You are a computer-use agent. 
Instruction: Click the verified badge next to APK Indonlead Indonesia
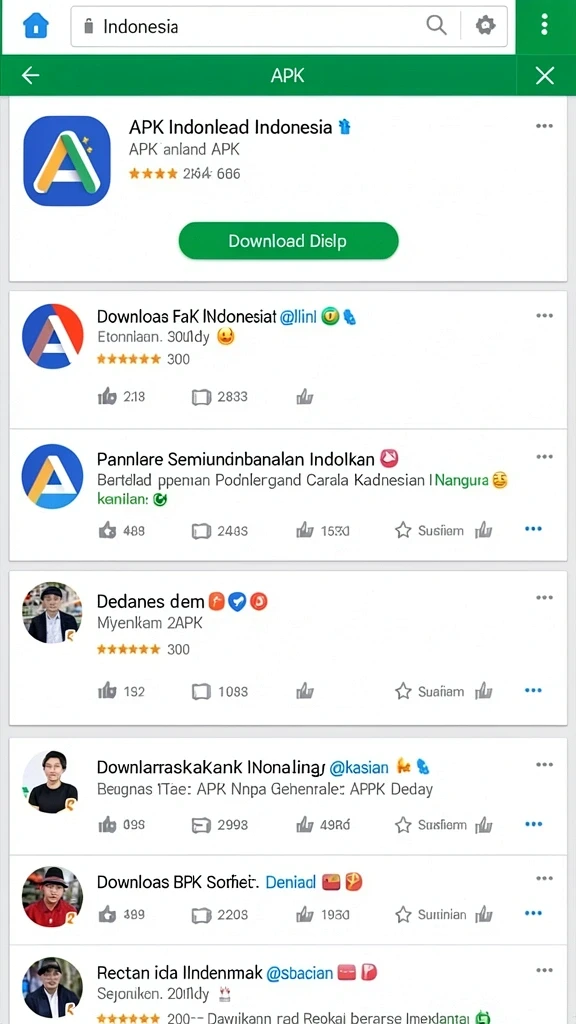(345, 127)
